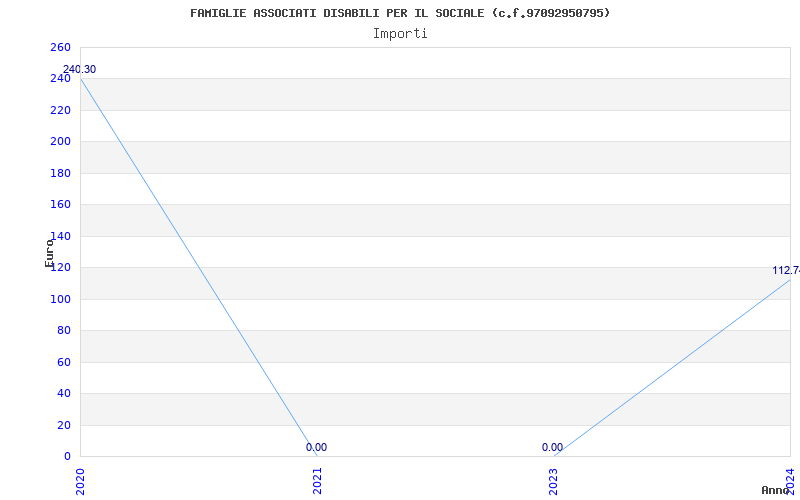Click the 240.30 data point label
The height and width of the screenshot is (500, 800).
pos(79,69)
